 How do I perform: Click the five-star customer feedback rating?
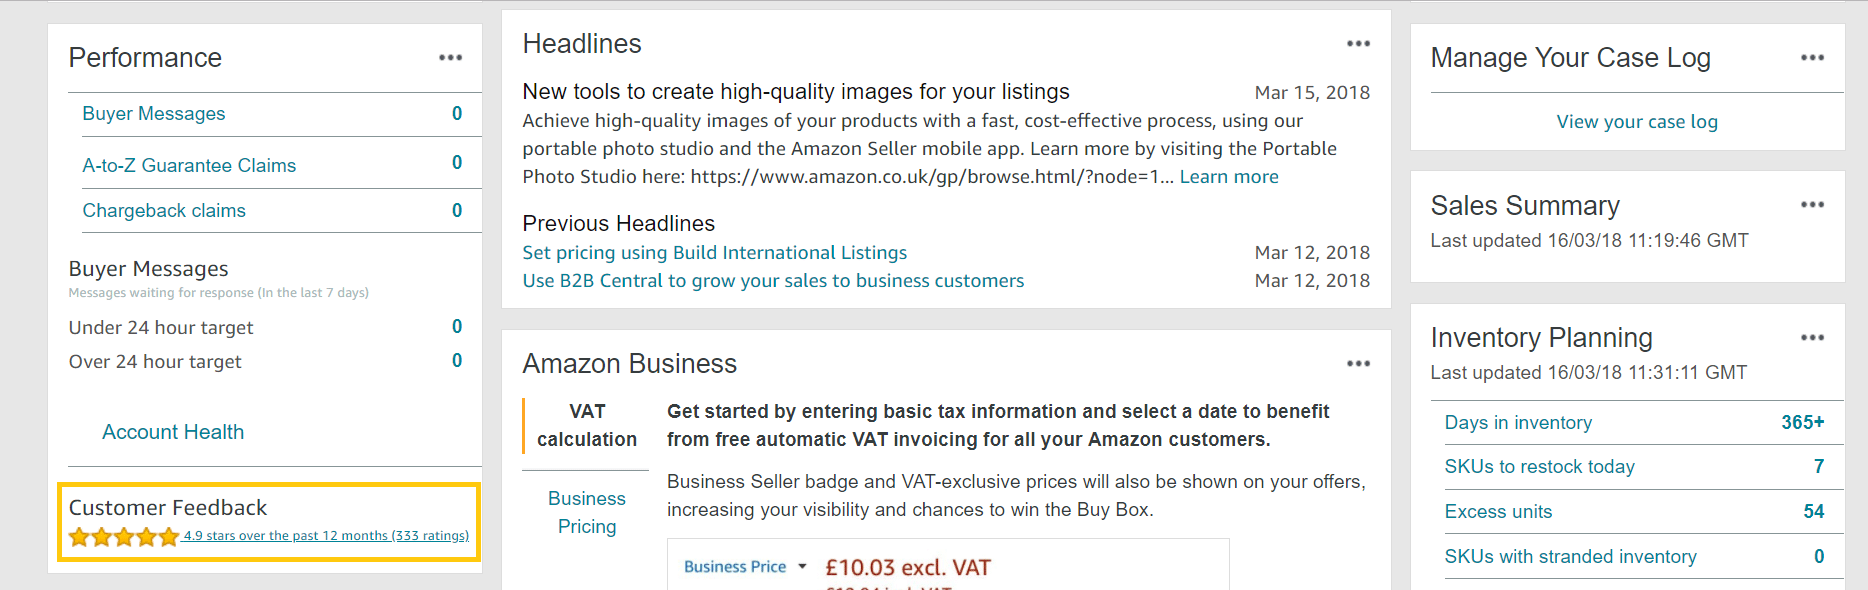(124, 537)
